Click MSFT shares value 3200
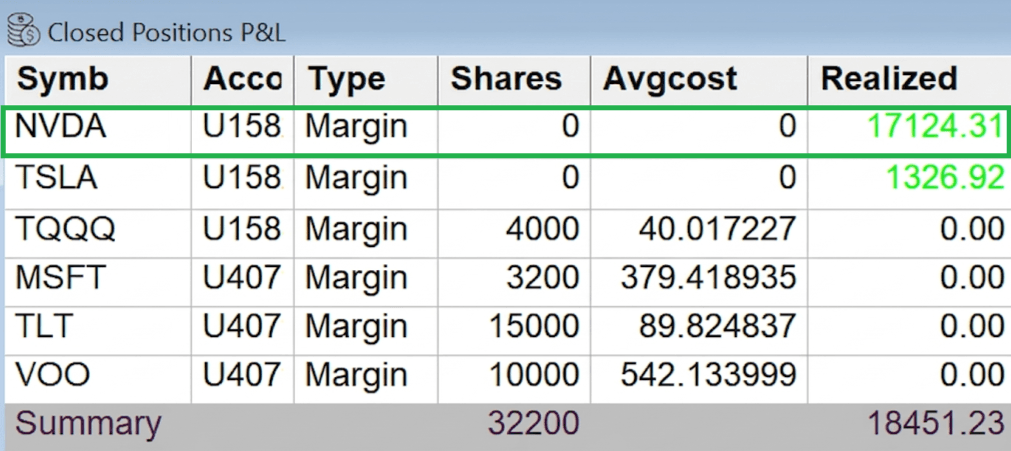Image resolution: width=1011 pixels, height=451 pixels. tap(543, 277)
